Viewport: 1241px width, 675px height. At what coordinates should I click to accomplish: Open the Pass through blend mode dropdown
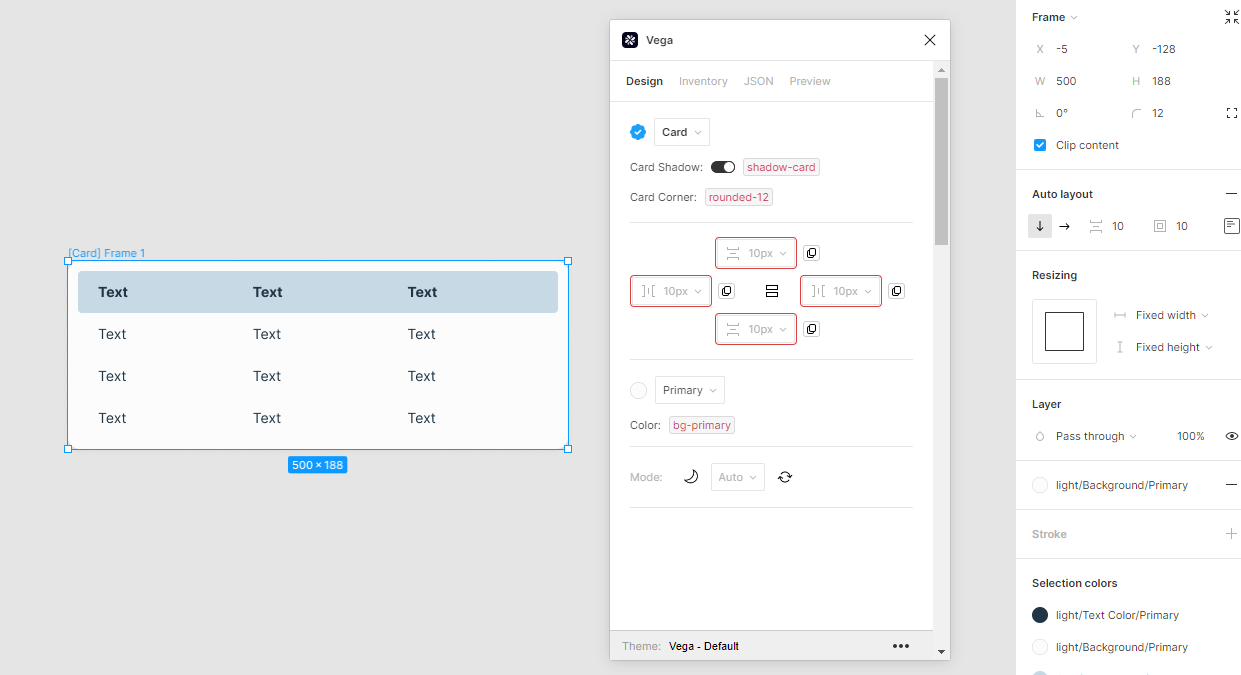tap(1097, 436)
